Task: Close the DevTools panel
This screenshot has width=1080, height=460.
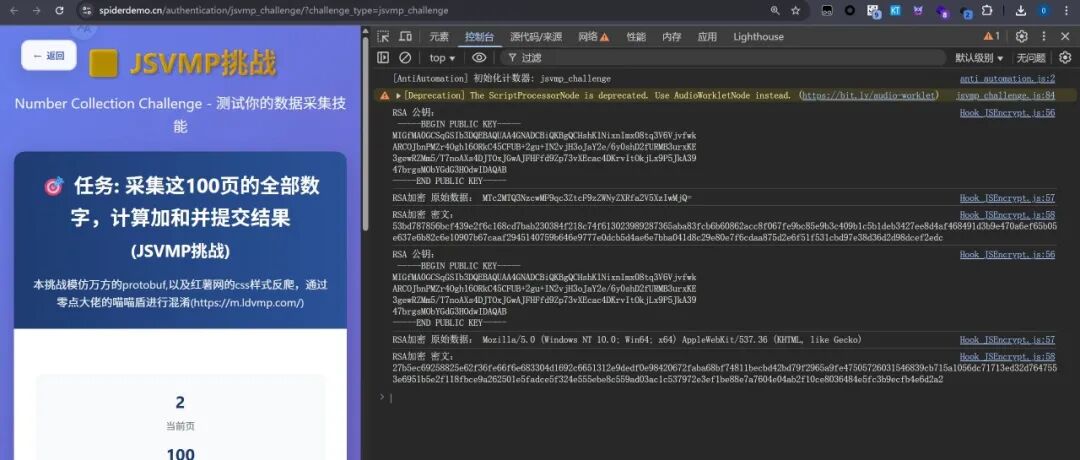Action: (x=1065, y=36)
